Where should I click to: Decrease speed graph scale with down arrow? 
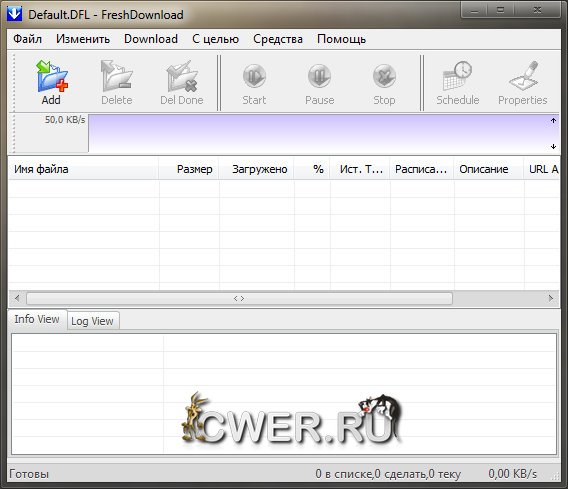(x=553, y=146)
